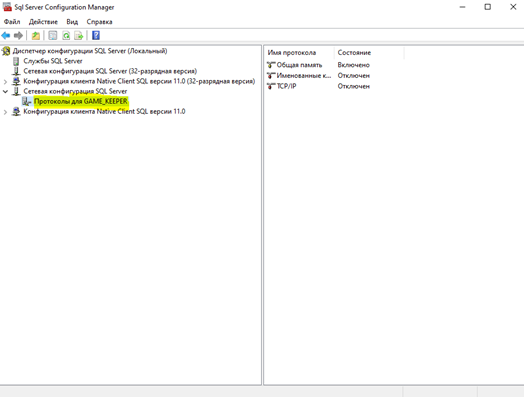Click the Протоколы для GAME_KEEPER icon
Image resolution: width=524 pixels, height=397 pixels.
(x=27, y=101)
